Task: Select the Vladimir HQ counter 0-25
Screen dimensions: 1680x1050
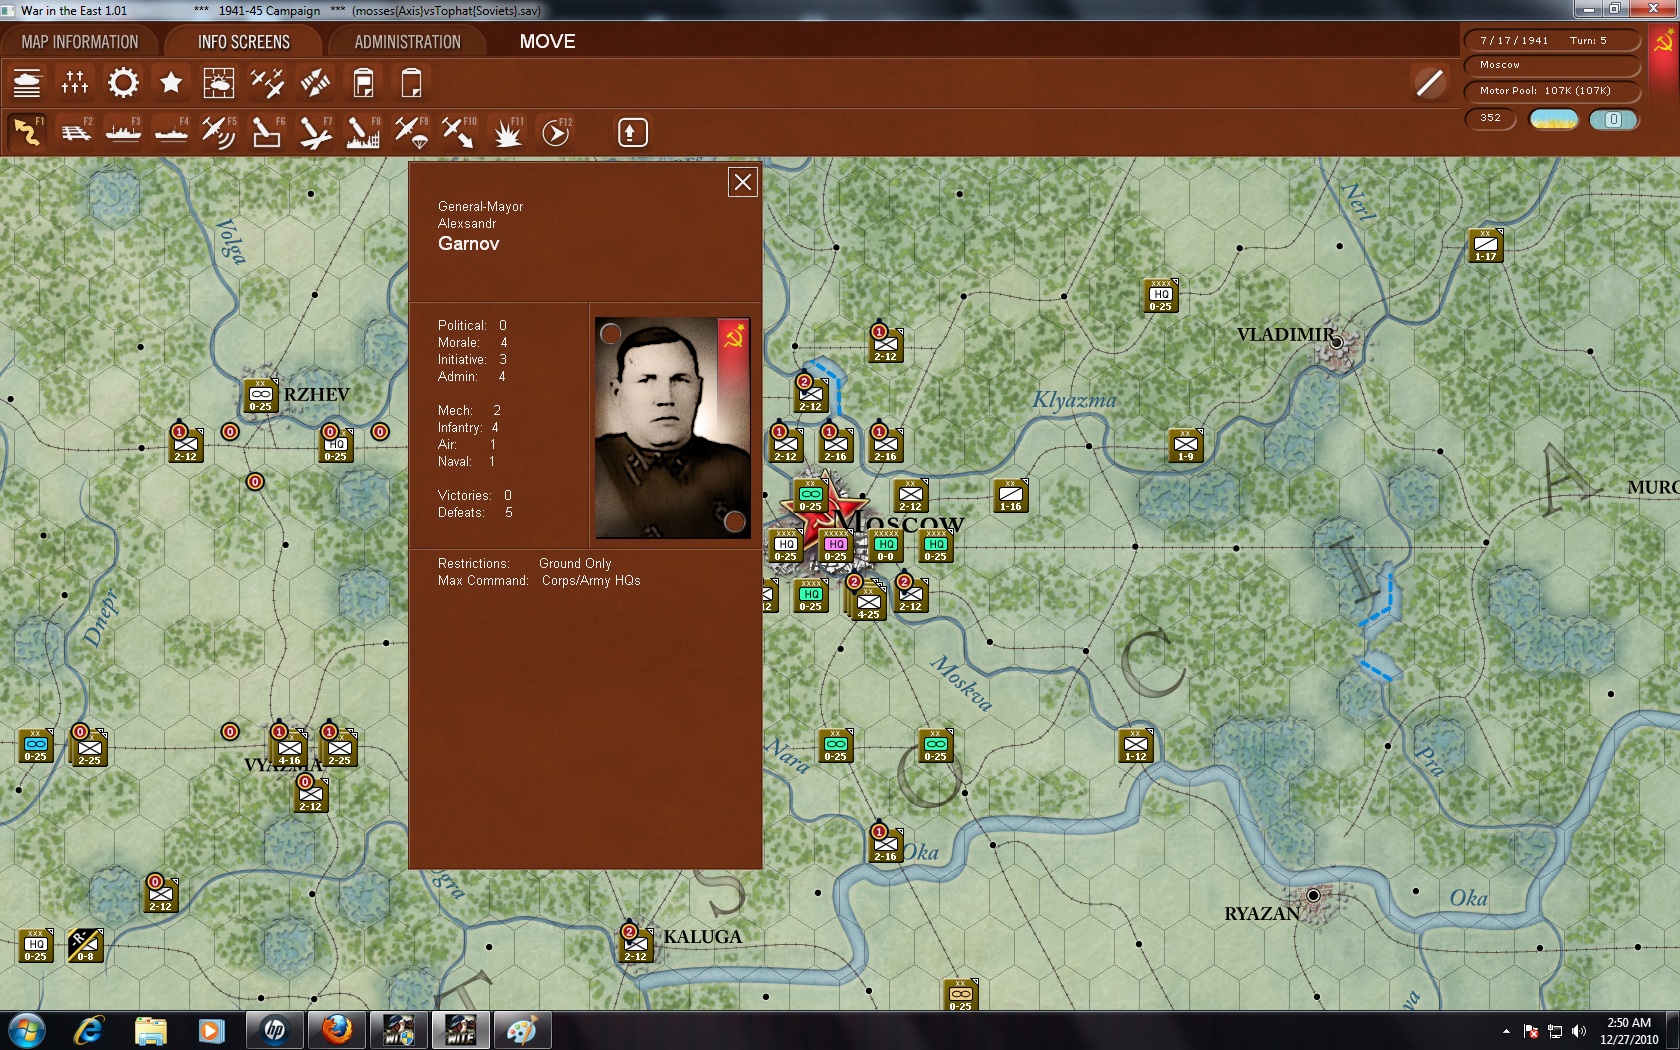Action: tap(1160, 296)
